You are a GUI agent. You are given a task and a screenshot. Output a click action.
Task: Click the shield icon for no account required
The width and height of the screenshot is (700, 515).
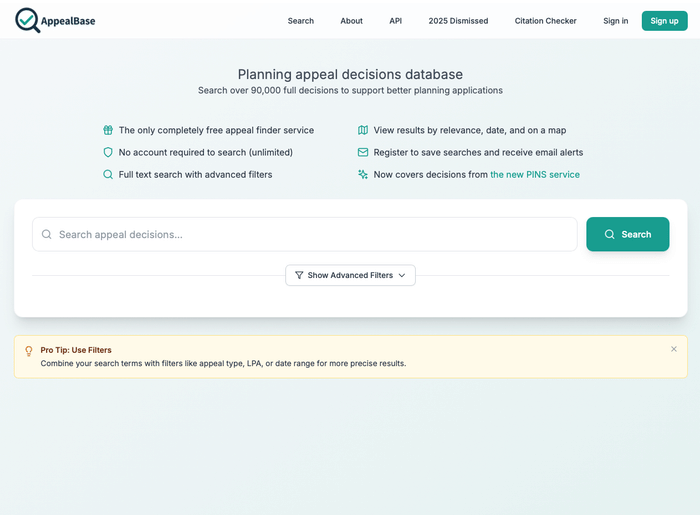click(x=108, y=152)
